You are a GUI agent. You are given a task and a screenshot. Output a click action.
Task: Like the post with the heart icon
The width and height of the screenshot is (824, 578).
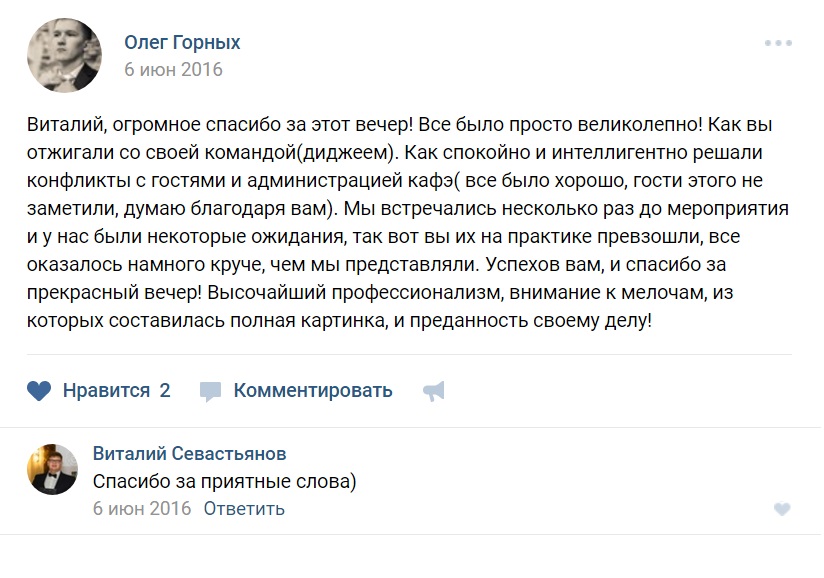[39, 391]
